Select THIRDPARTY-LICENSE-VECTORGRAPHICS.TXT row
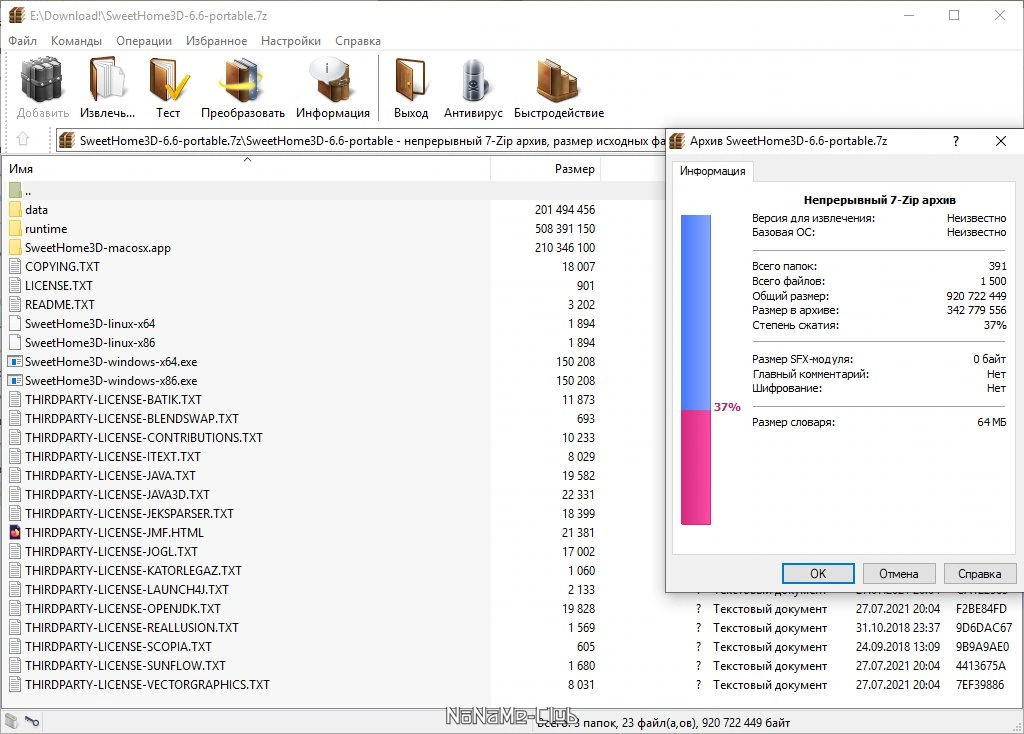 tap(512, 684)
